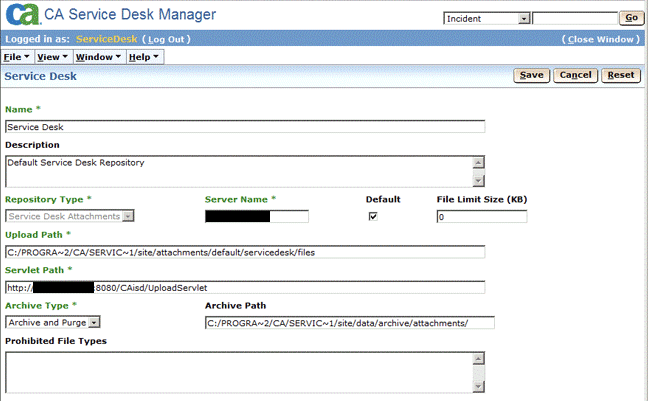648x401 pixels.
Task: Open the Incident search type dropdown
Action: pyautogui.click(x=486, y=18)
